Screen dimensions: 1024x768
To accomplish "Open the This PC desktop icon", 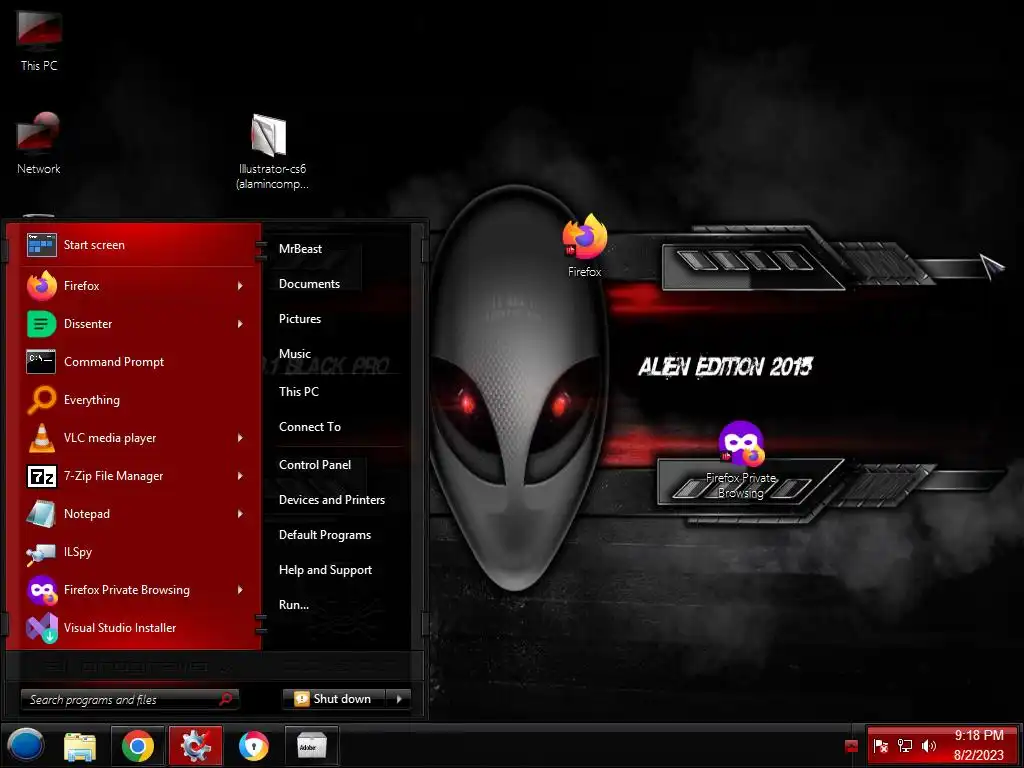I will (39, 40).
